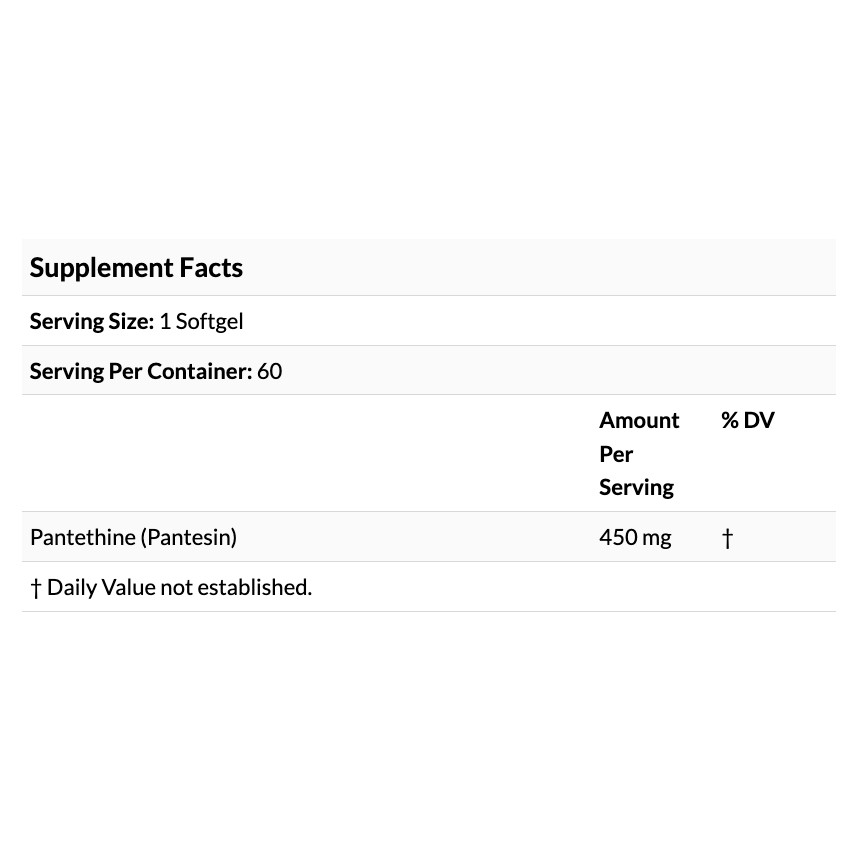Click the word Facts in heading

pyautogui.click(x=211, y=267)
